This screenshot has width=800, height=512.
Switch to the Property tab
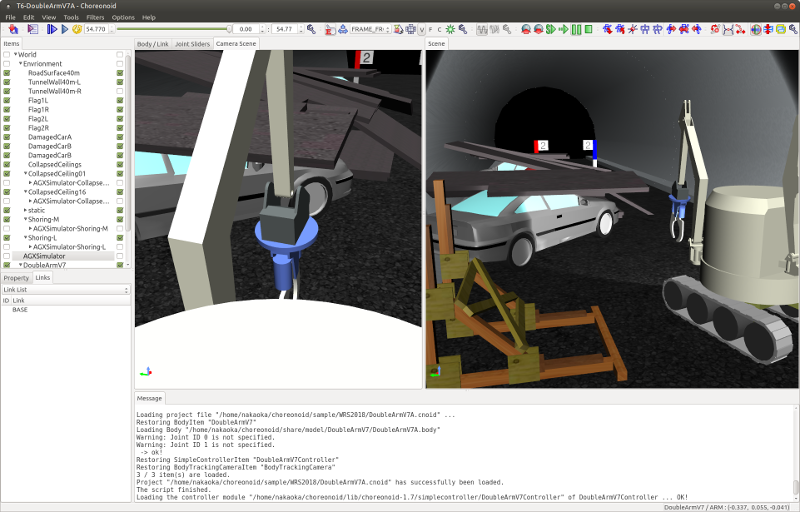point(16,278)
